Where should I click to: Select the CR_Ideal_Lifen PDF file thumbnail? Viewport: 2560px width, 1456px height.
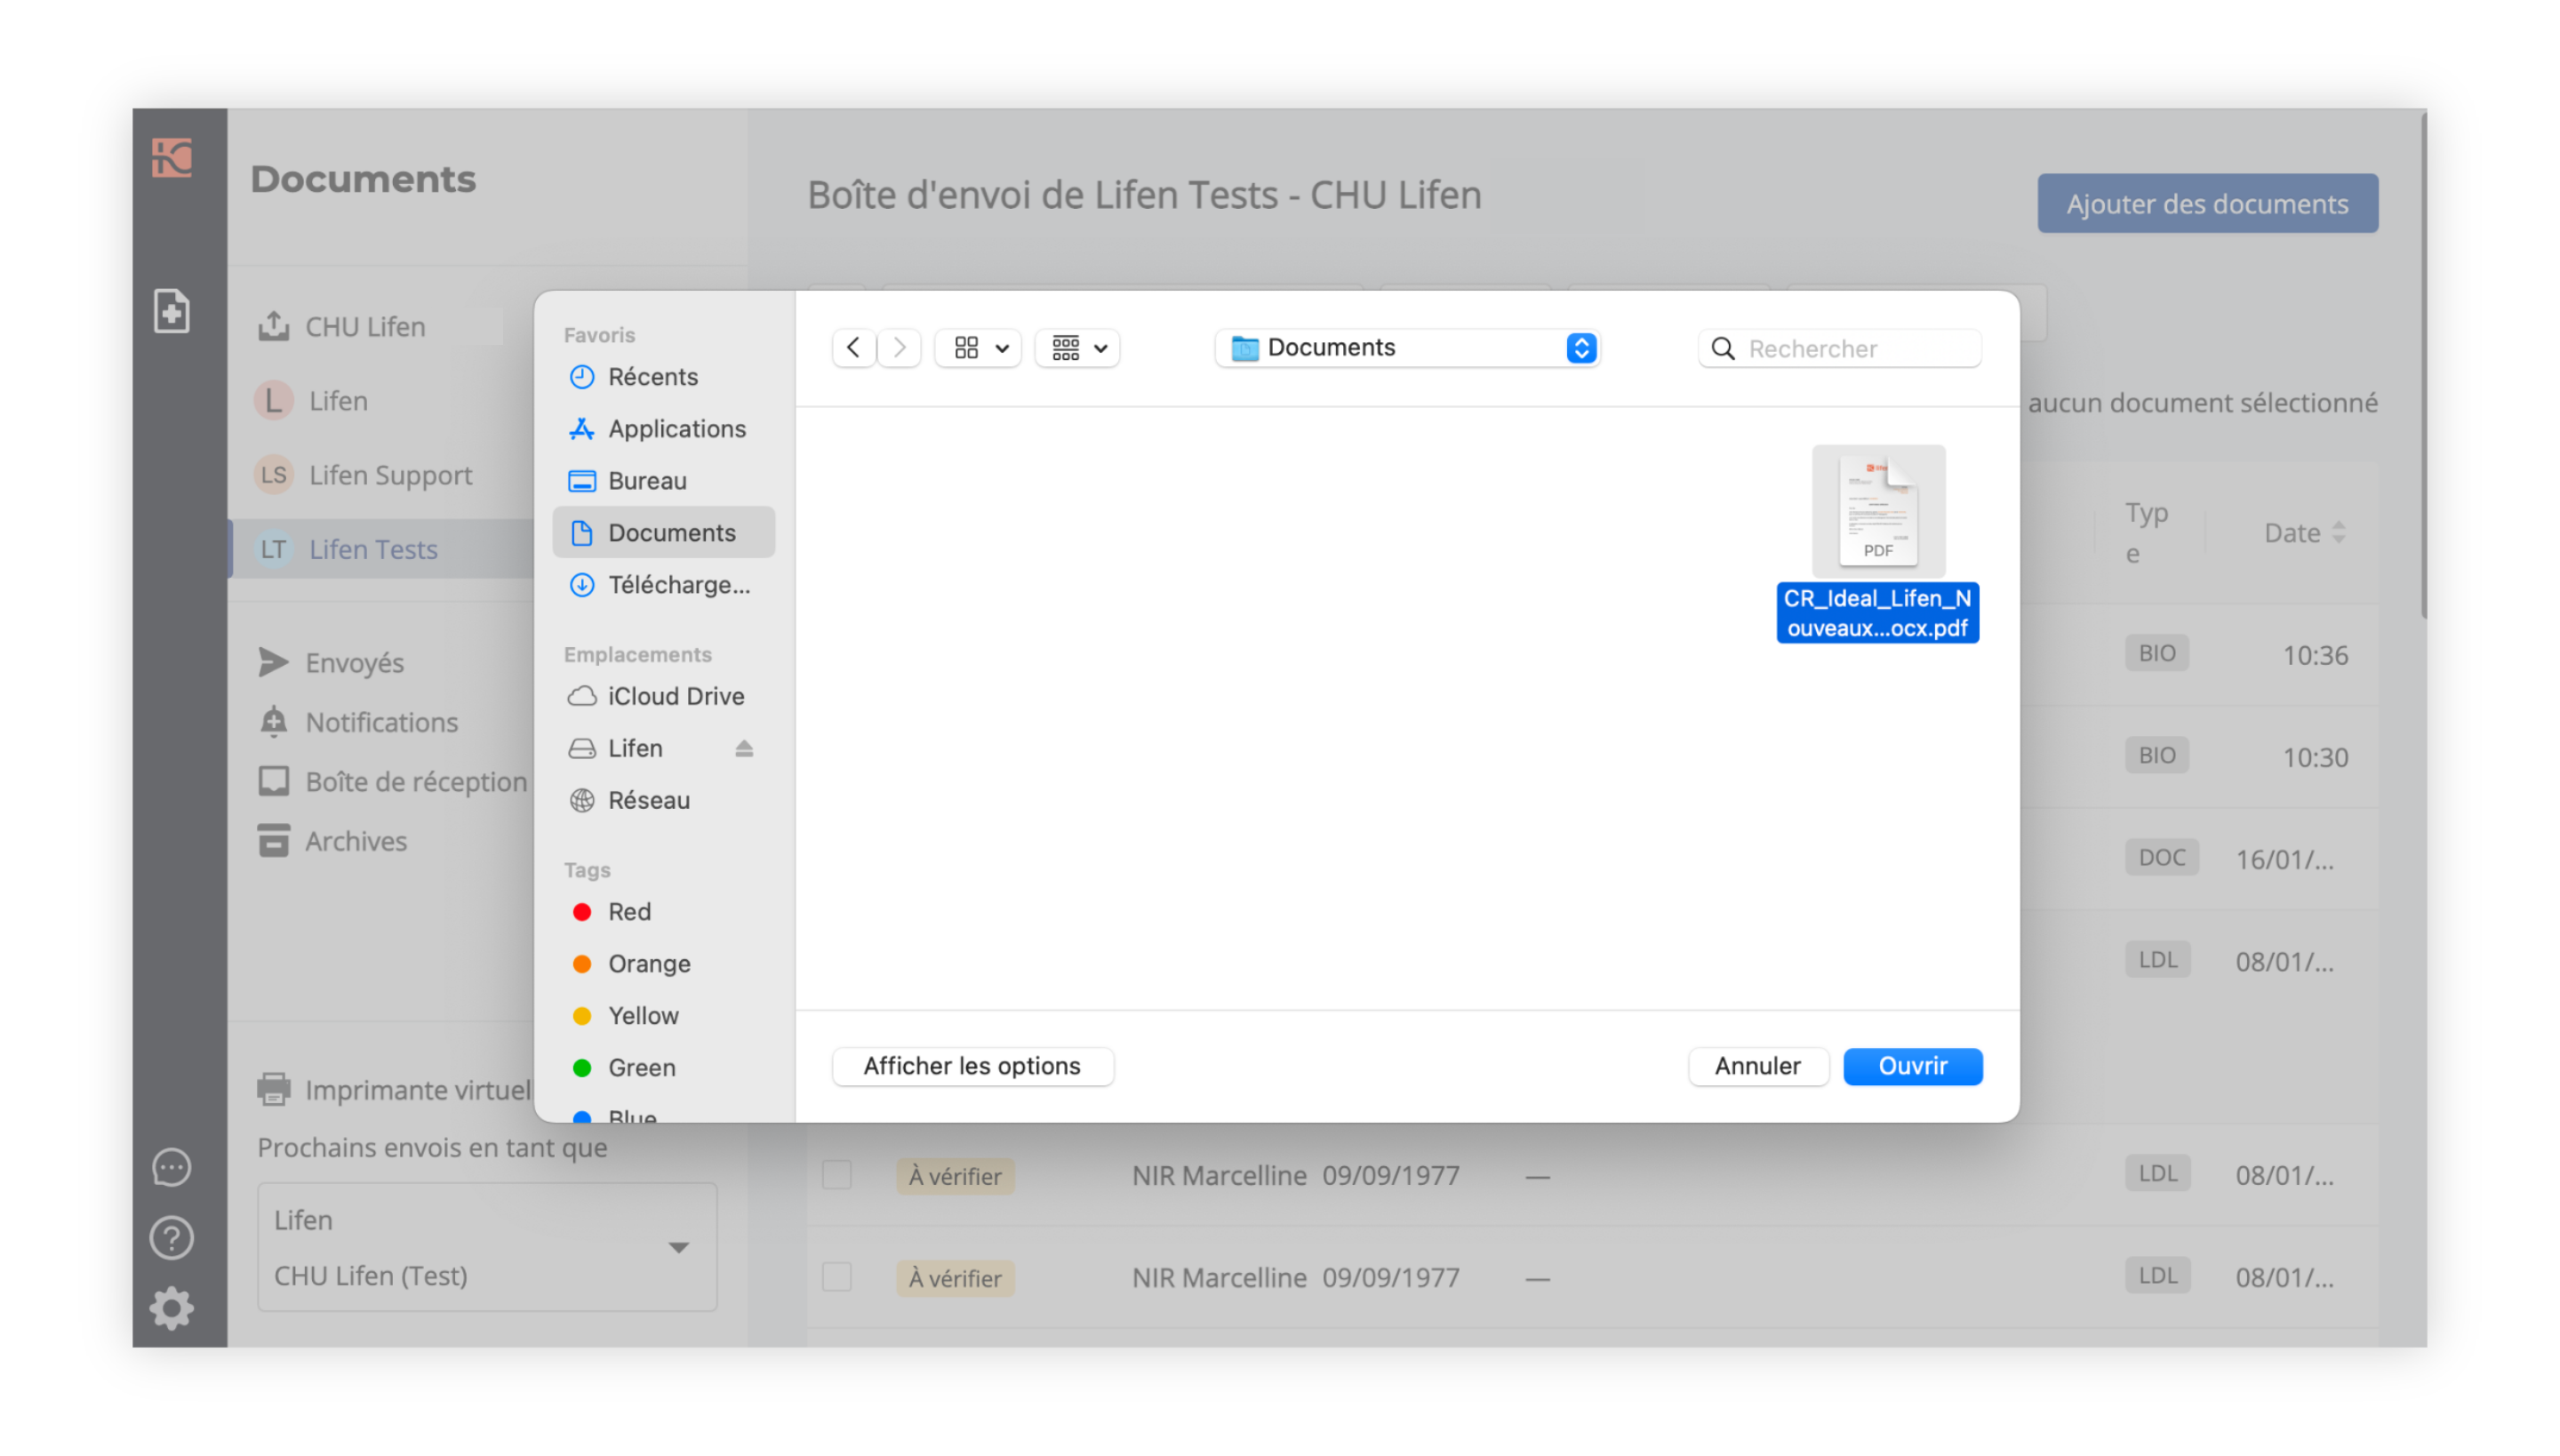[x=1878, y=511]
